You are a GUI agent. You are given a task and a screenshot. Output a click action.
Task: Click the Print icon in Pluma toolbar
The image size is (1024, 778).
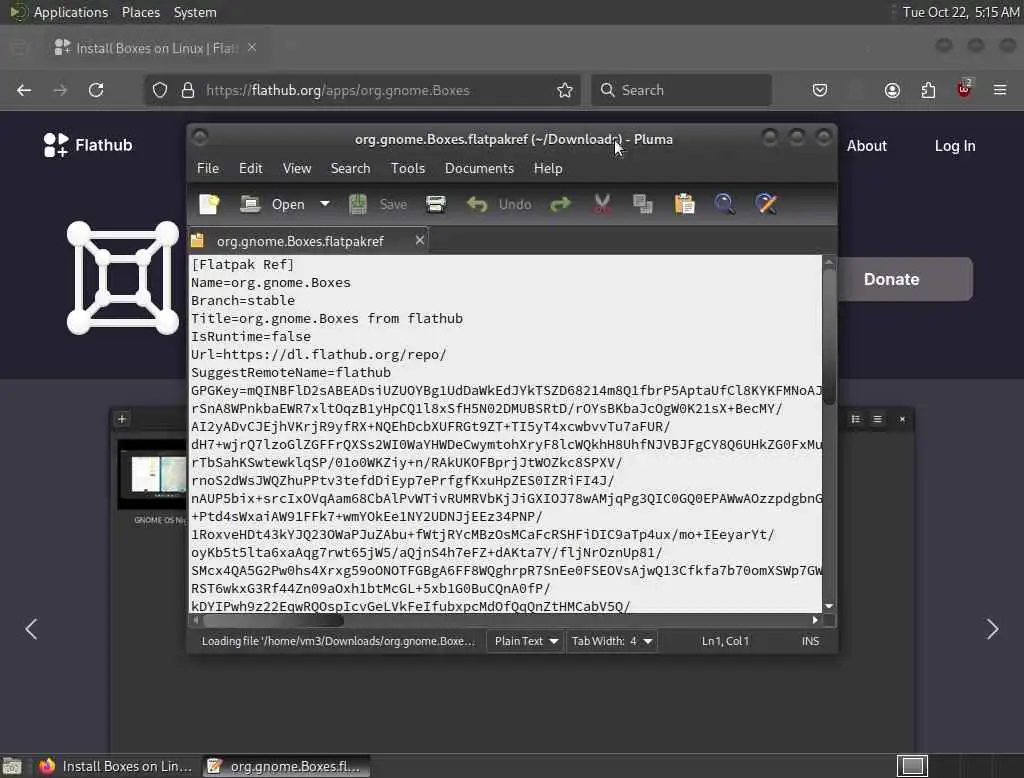tap(436, 204)
